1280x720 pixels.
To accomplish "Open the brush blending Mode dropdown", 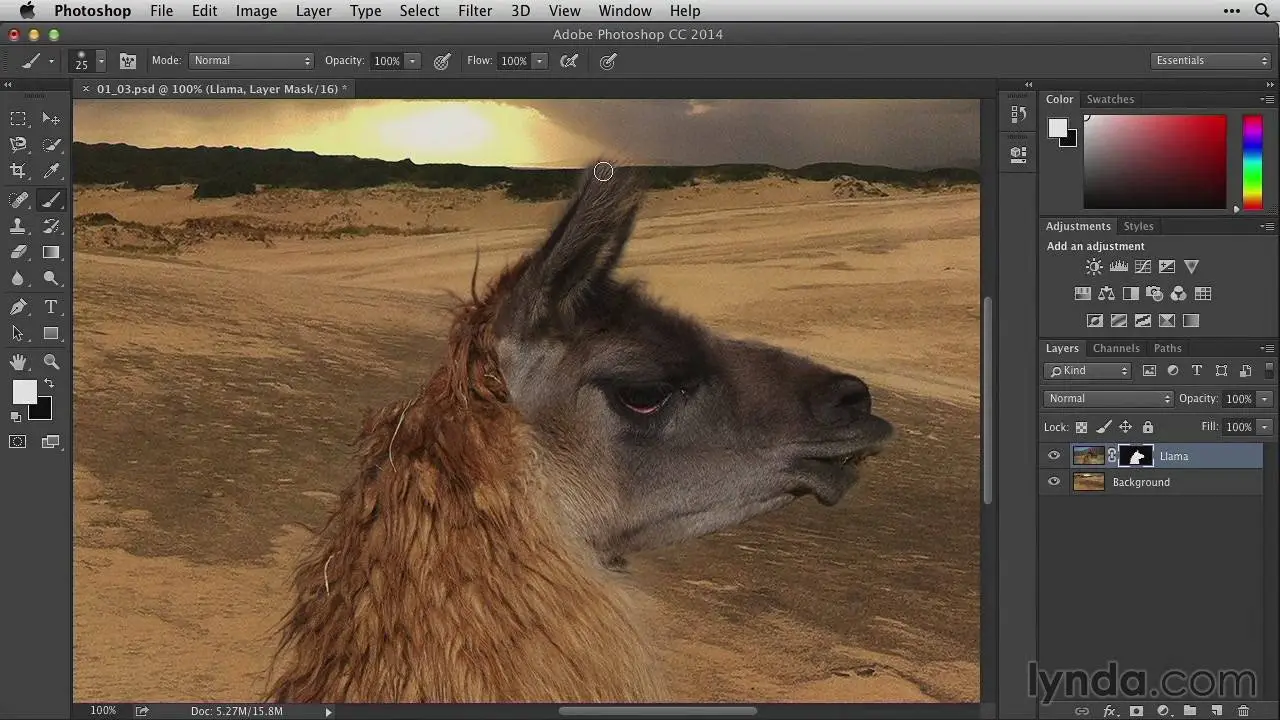I will pyautogui.click(x=251, y=61).
